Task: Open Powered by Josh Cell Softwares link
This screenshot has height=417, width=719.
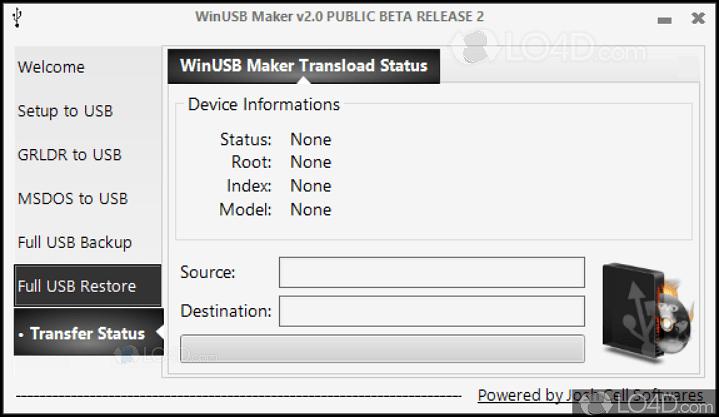Action: (x=590, y=395)
